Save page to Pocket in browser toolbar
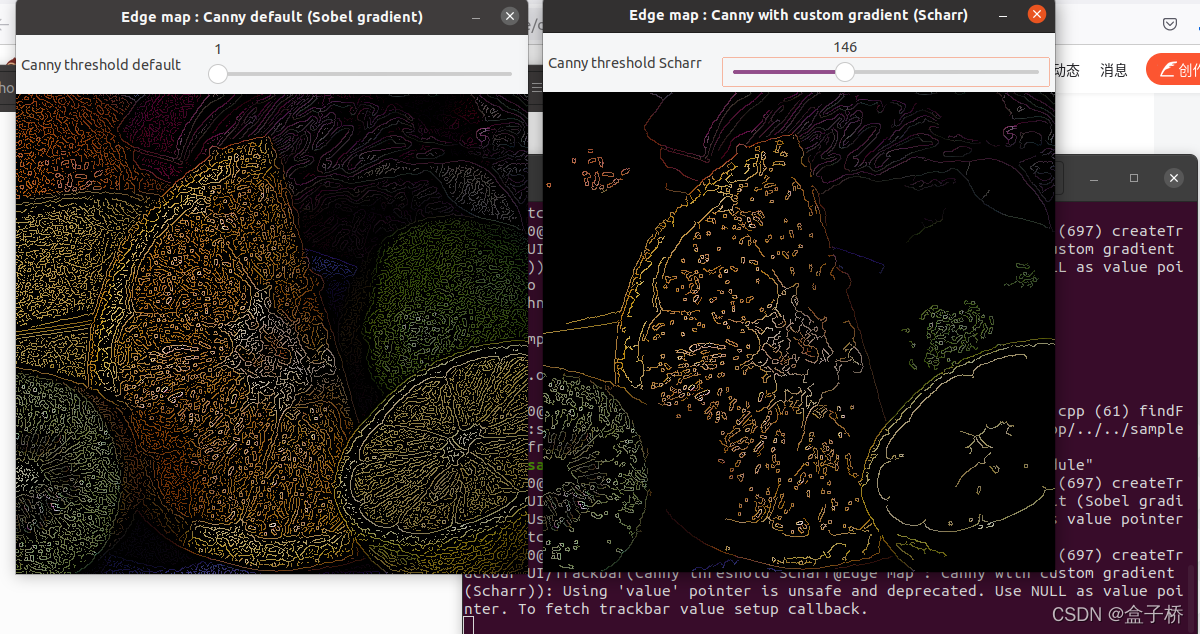This screenshot has height=634, width=1200. (x=1170, y=24)
